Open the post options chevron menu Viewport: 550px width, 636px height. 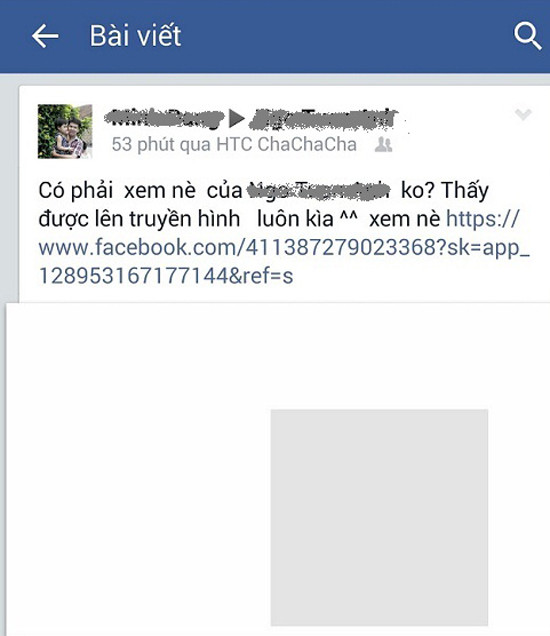click(x=523, y=114)
